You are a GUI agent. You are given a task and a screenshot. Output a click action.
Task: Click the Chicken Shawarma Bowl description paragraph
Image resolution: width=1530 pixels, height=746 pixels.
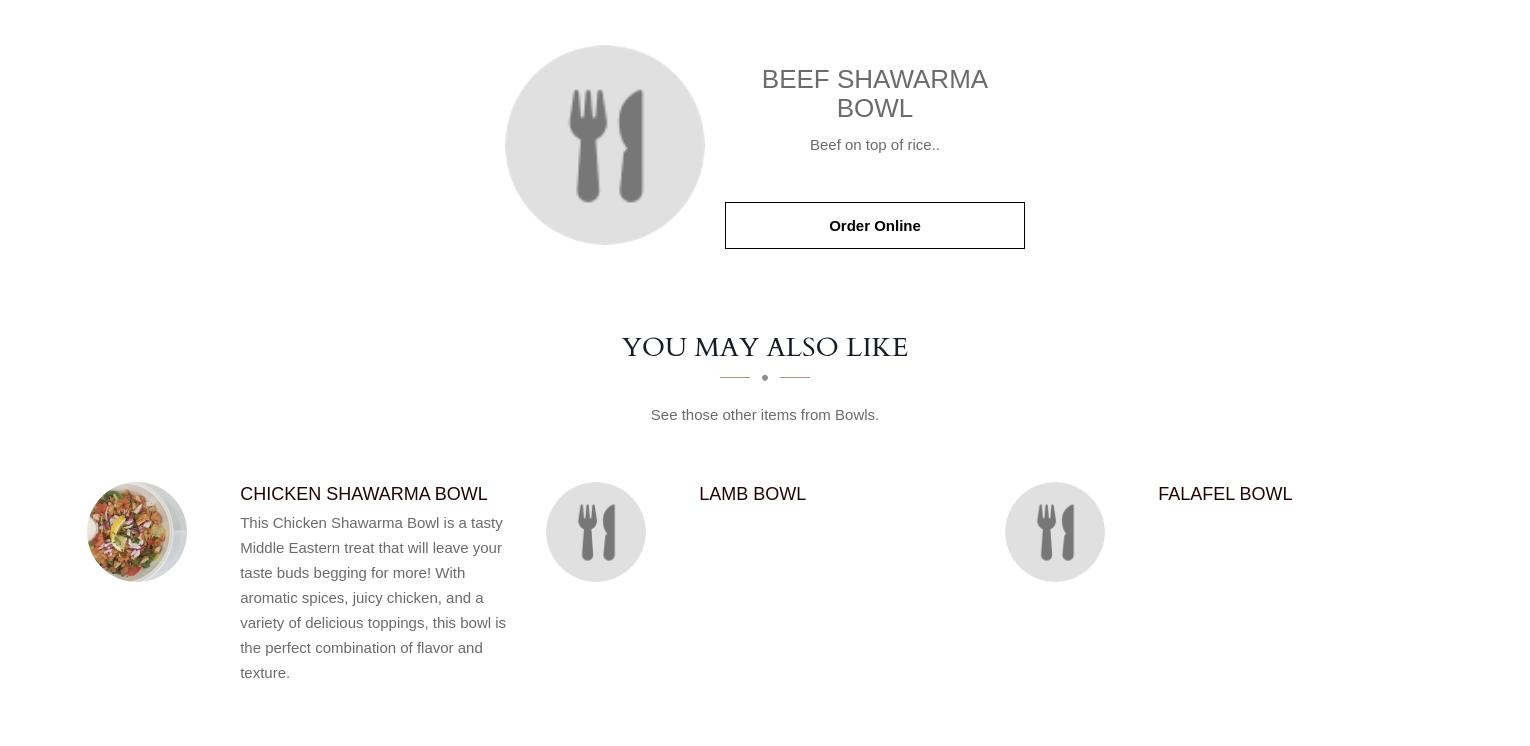[x=374, y=598]
